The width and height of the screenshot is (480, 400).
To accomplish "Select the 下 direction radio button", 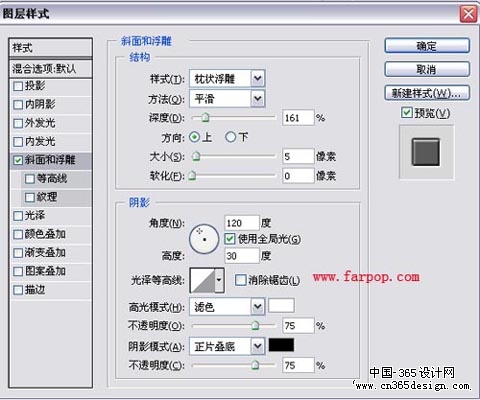I will click(230, 137).
